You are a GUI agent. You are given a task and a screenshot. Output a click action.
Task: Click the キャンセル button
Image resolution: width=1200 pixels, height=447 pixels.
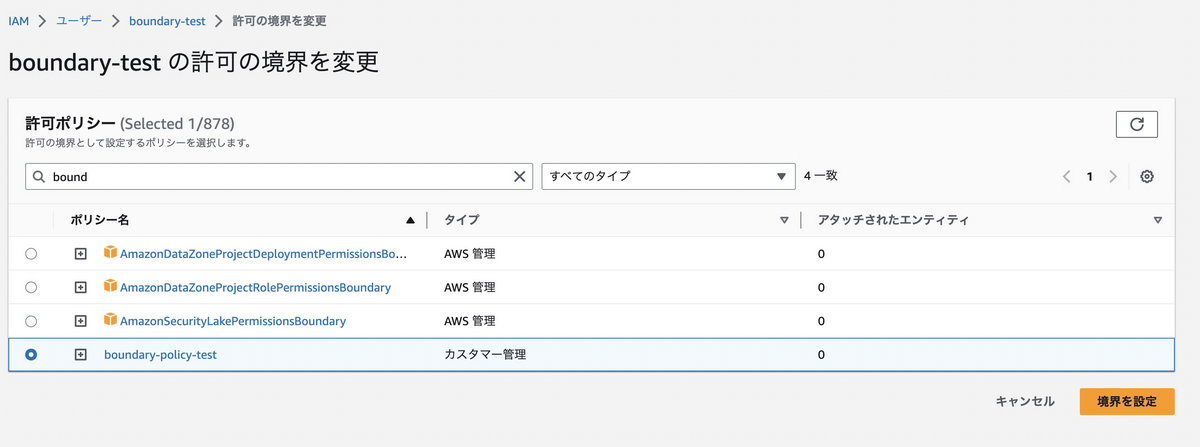pos(1025,401)
